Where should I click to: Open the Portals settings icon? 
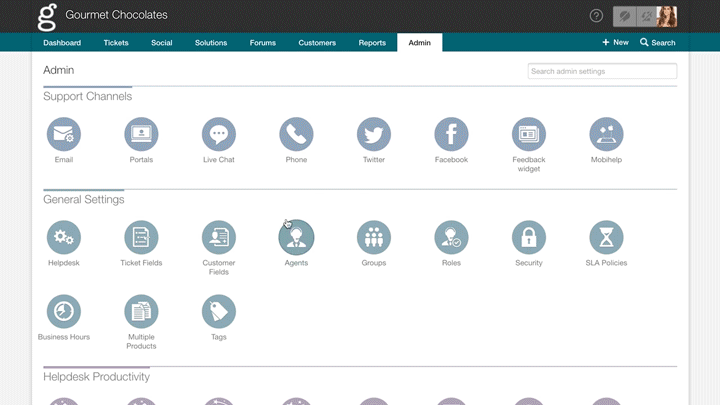pyautogui.click(x=141, y=134)
